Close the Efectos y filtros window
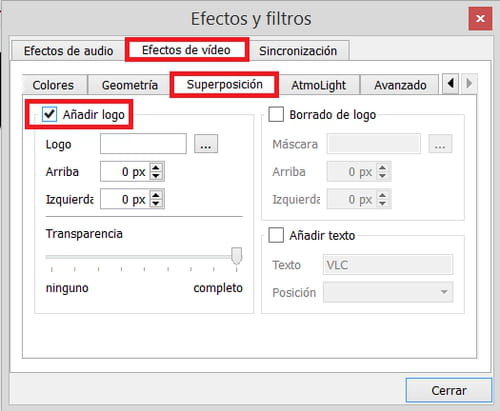Screen dimensions: 500x411 pyautogui.click(x=480, y=19)
